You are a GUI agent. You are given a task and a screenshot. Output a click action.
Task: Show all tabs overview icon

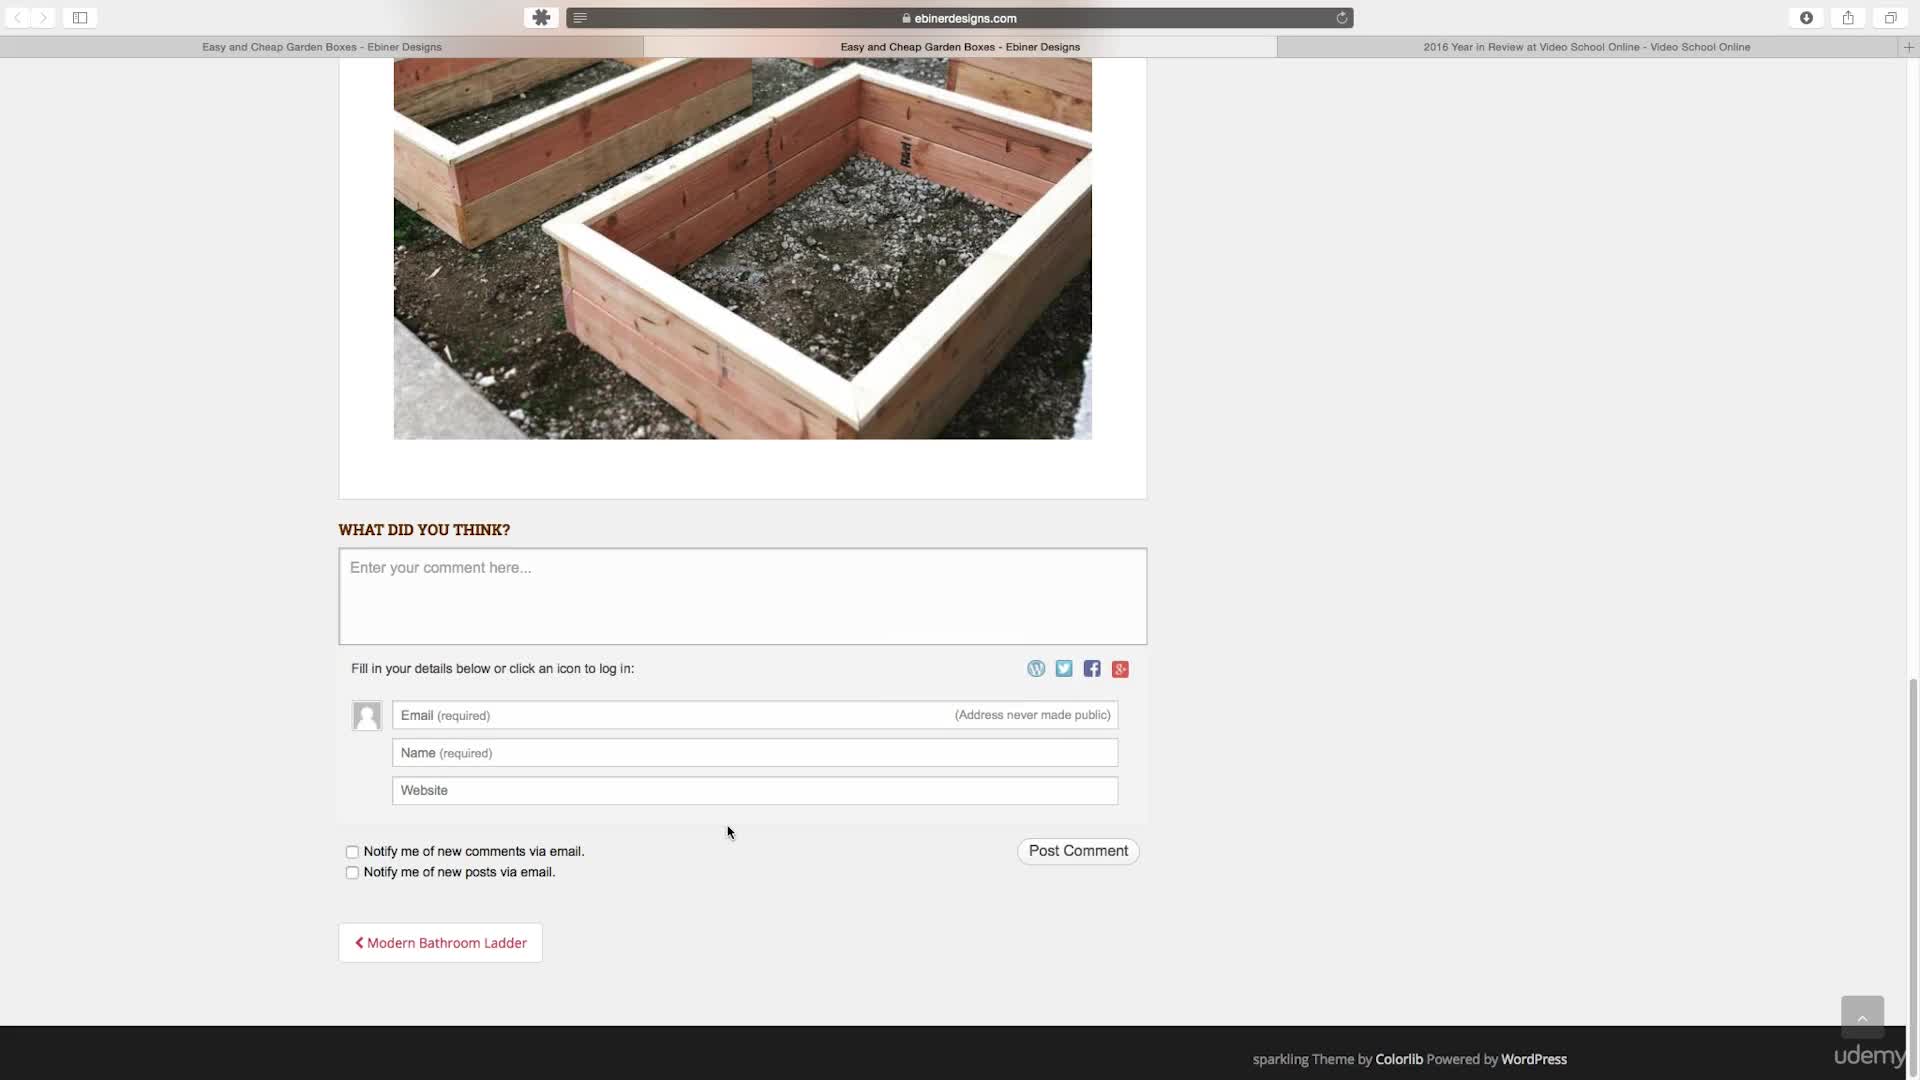click(1890, 18)
